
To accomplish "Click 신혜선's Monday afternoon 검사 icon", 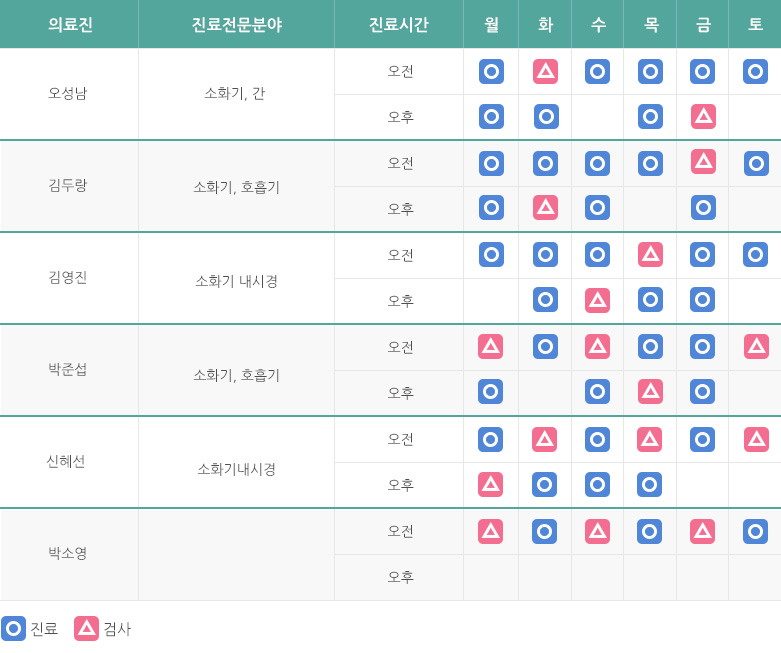I will [x=490, y=484].
